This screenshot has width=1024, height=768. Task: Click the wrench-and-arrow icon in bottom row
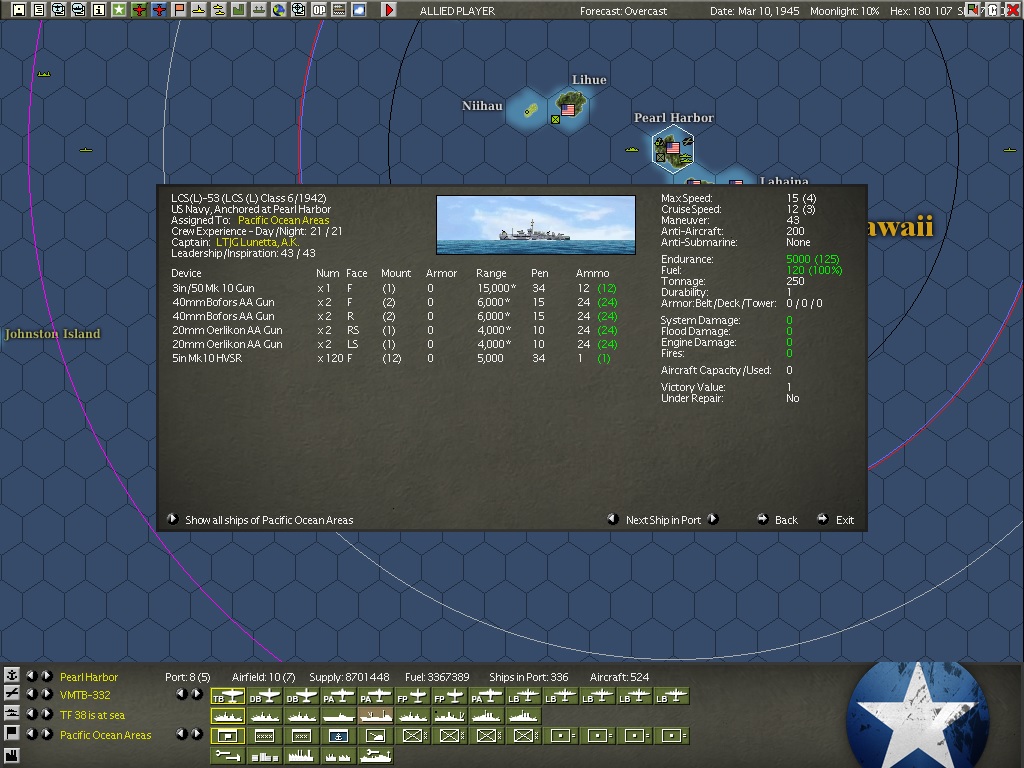(x=227, y=756)
